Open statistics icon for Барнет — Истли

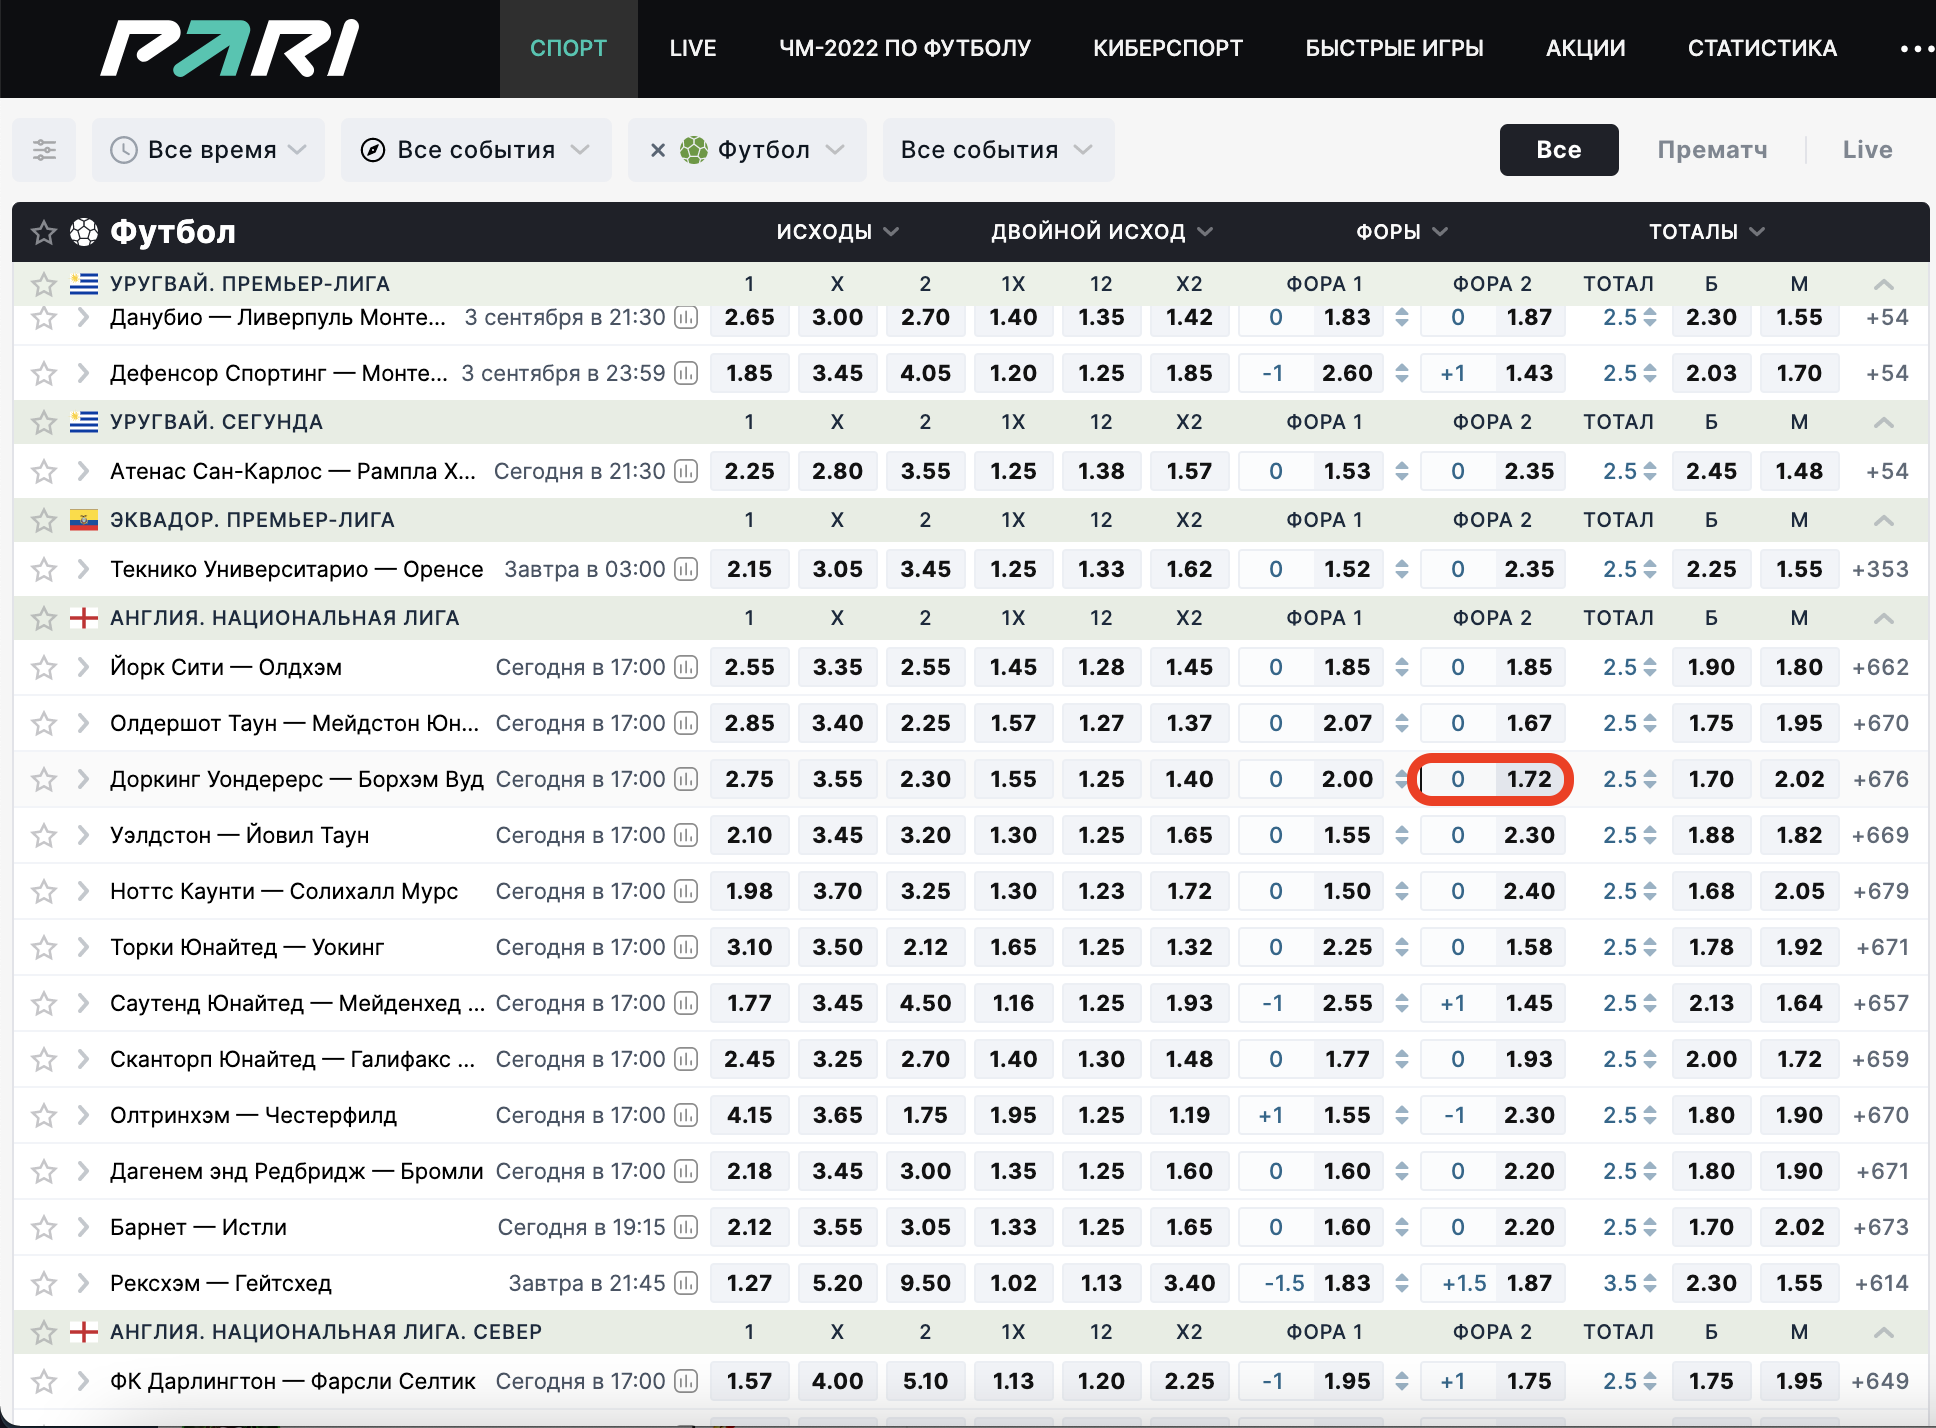pyautogui.click(x=686, y=1227)
